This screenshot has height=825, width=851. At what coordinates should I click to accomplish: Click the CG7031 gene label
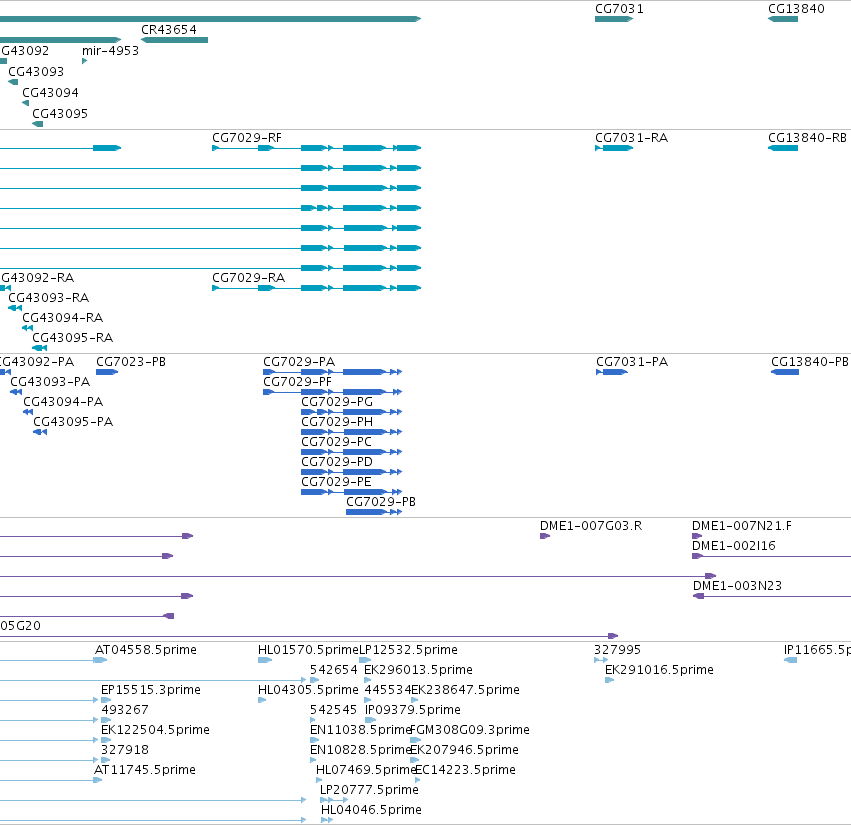pos(619,9)
